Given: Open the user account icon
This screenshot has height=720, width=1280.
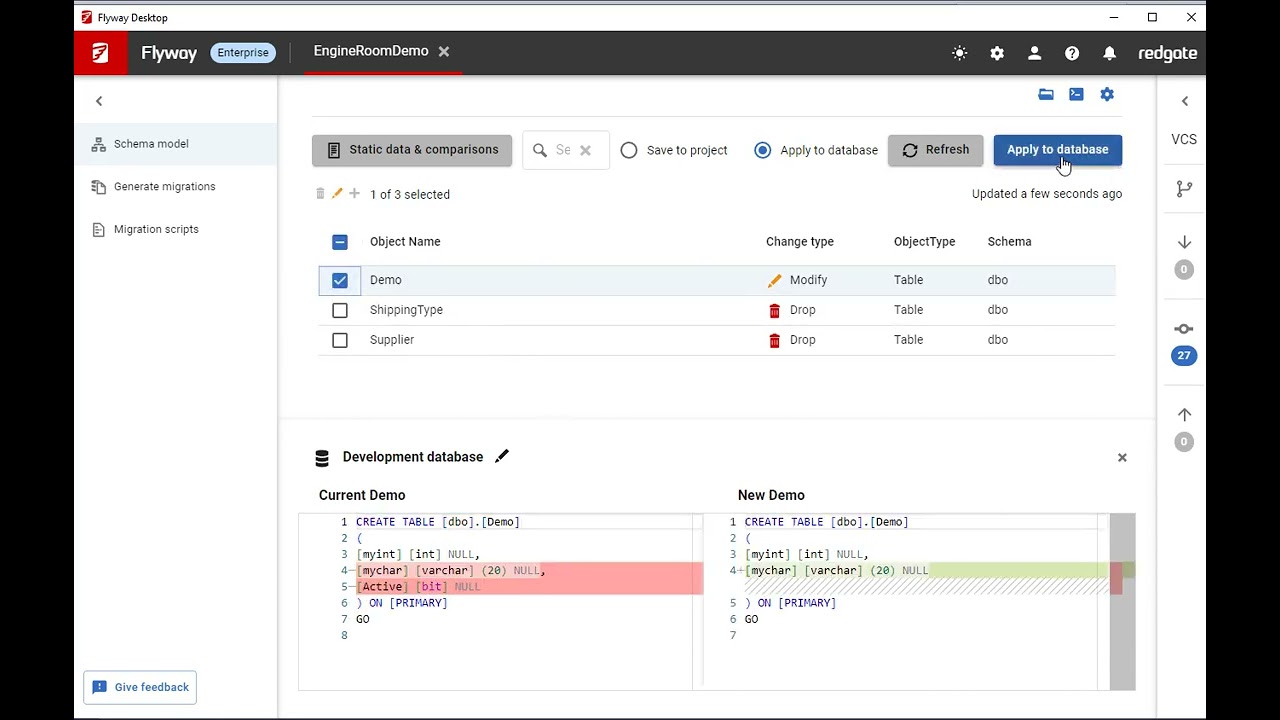Looking at the screenshot, I should 1034,53.
